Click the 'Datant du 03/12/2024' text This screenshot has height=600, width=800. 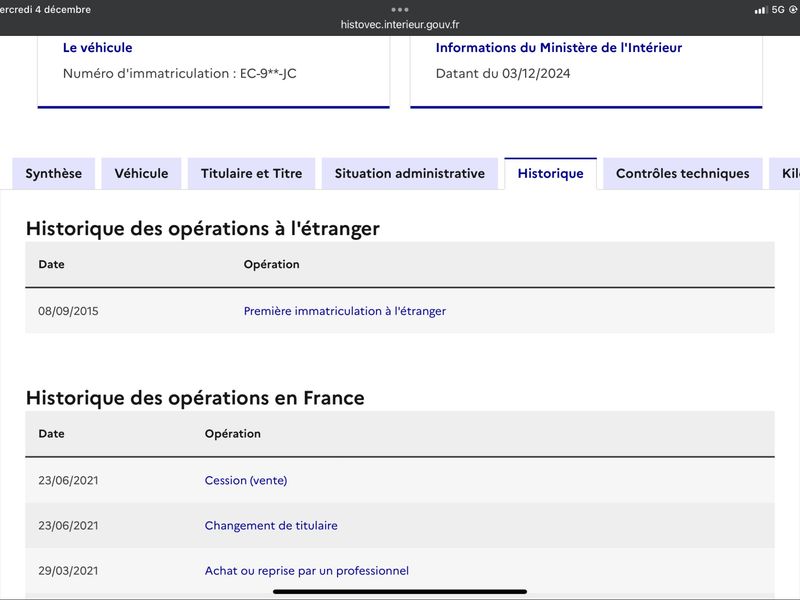[x=503, y=73]
